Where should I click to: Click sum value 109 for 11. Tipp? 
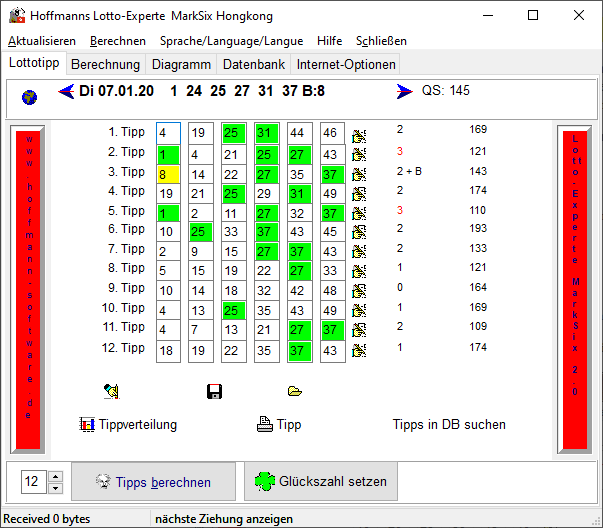[x=478, y=326]
